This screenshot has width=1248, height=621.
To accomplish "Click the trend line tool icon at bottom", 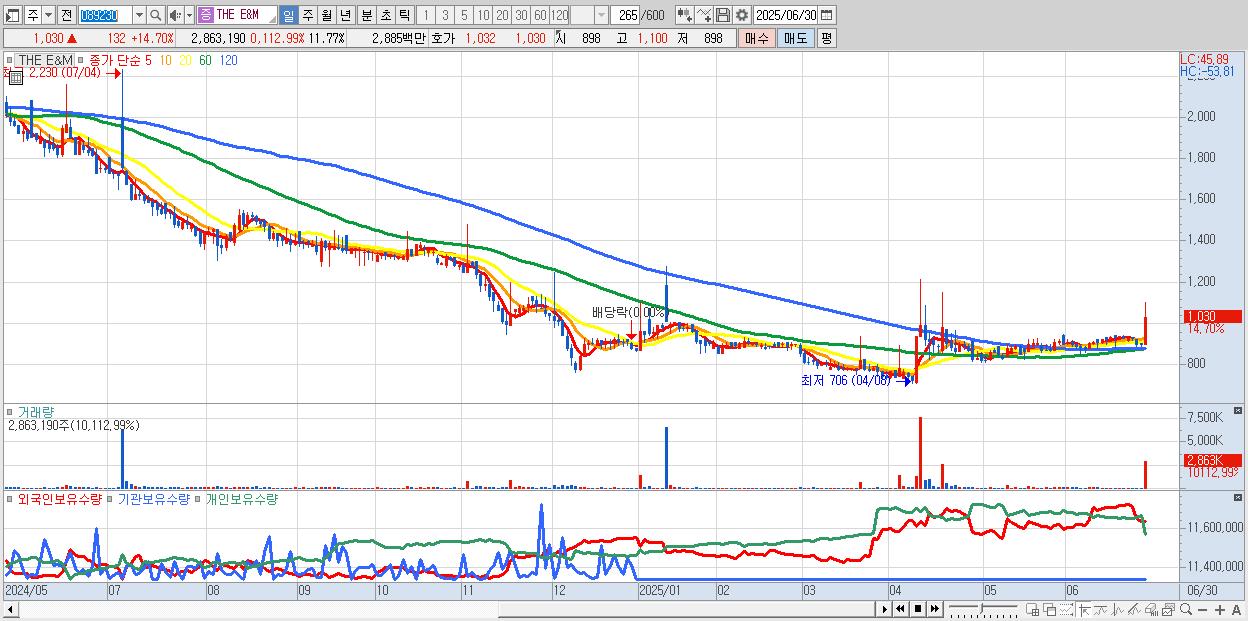I will pyautogui.click(x=1102, y=609).
